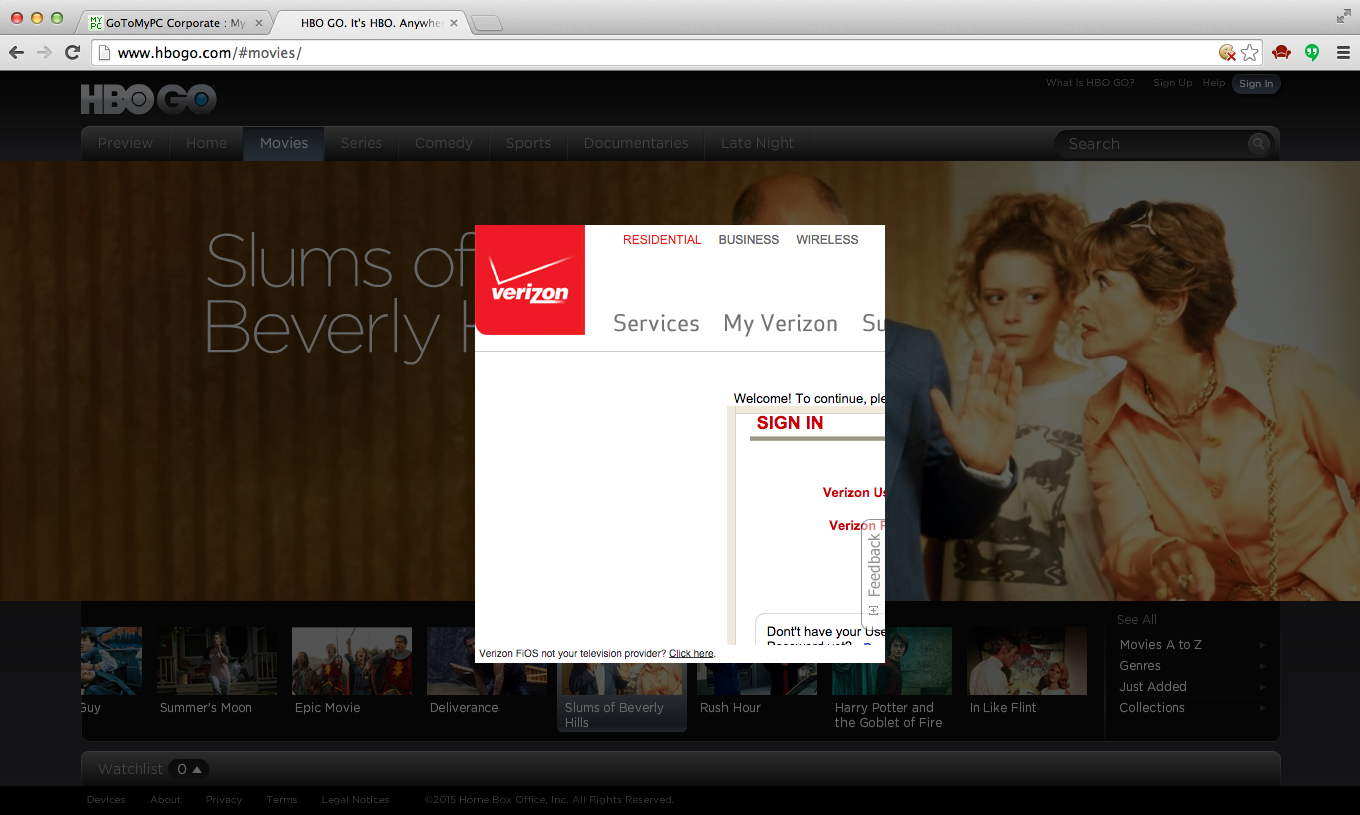
Task: Select Summer's Moon movie thumbnail
Action: pos(217,661)
